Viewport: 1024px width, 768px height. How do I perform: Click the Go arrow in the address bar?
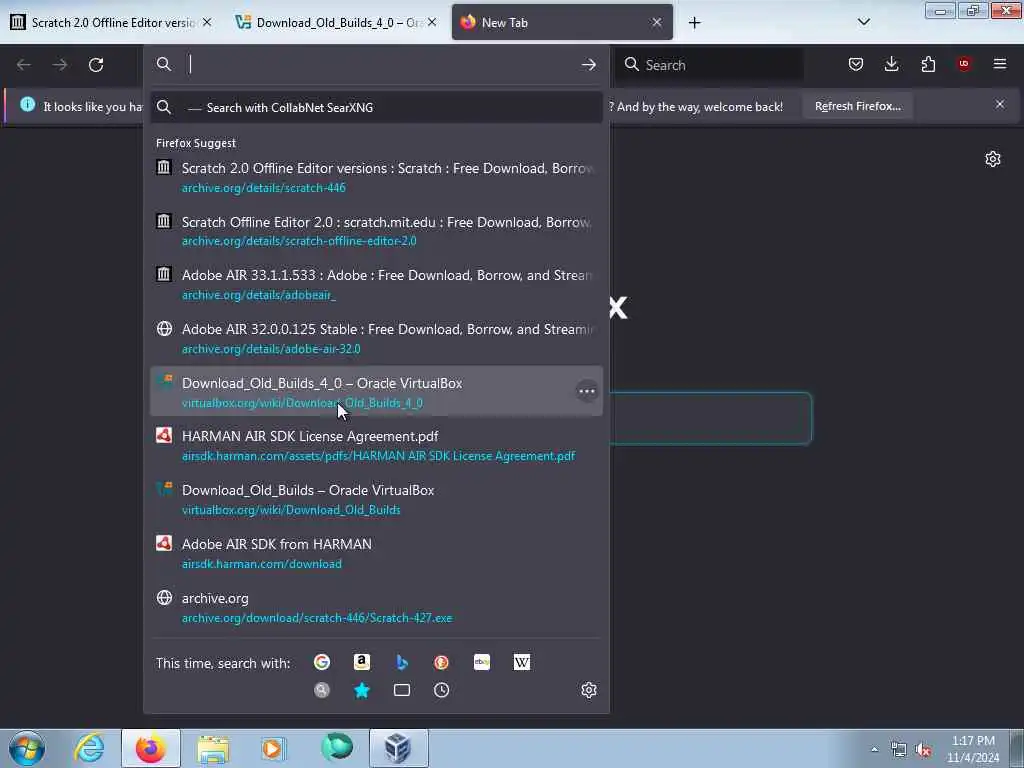[588, 65]
